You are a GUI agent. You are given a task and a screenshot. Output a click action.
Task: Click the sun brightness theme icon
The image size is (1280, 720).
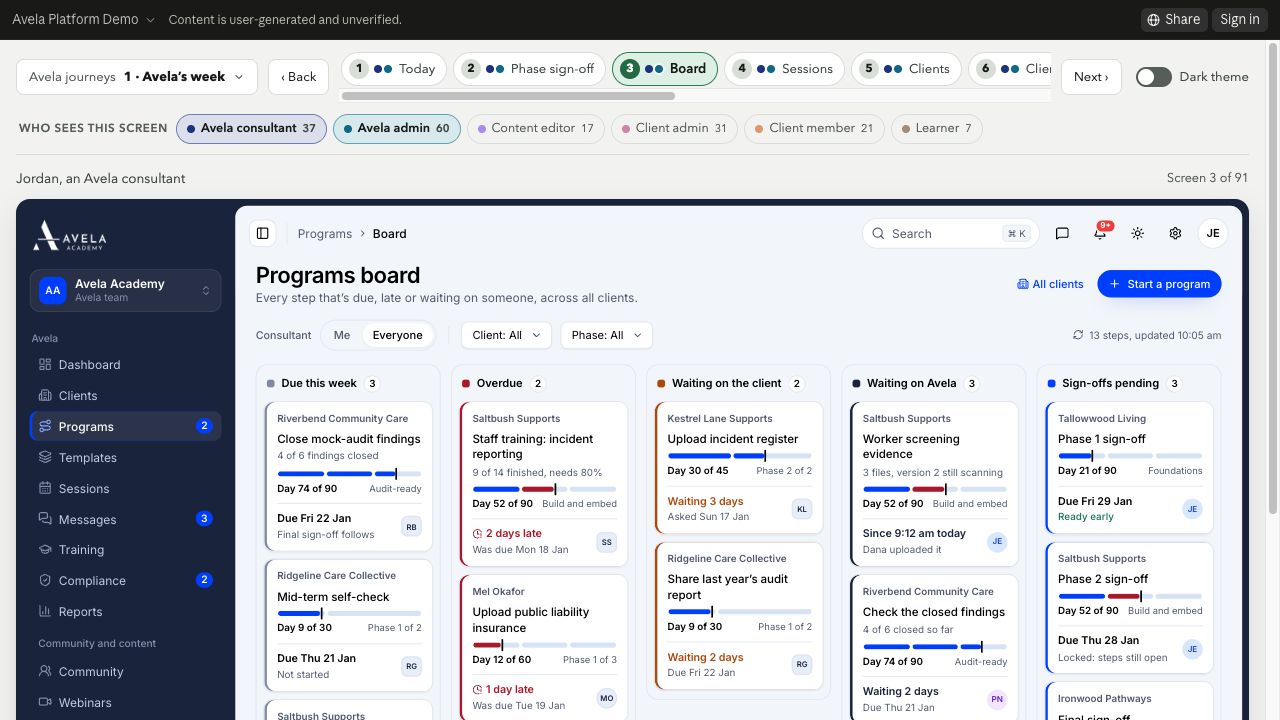pos(1137,233)
